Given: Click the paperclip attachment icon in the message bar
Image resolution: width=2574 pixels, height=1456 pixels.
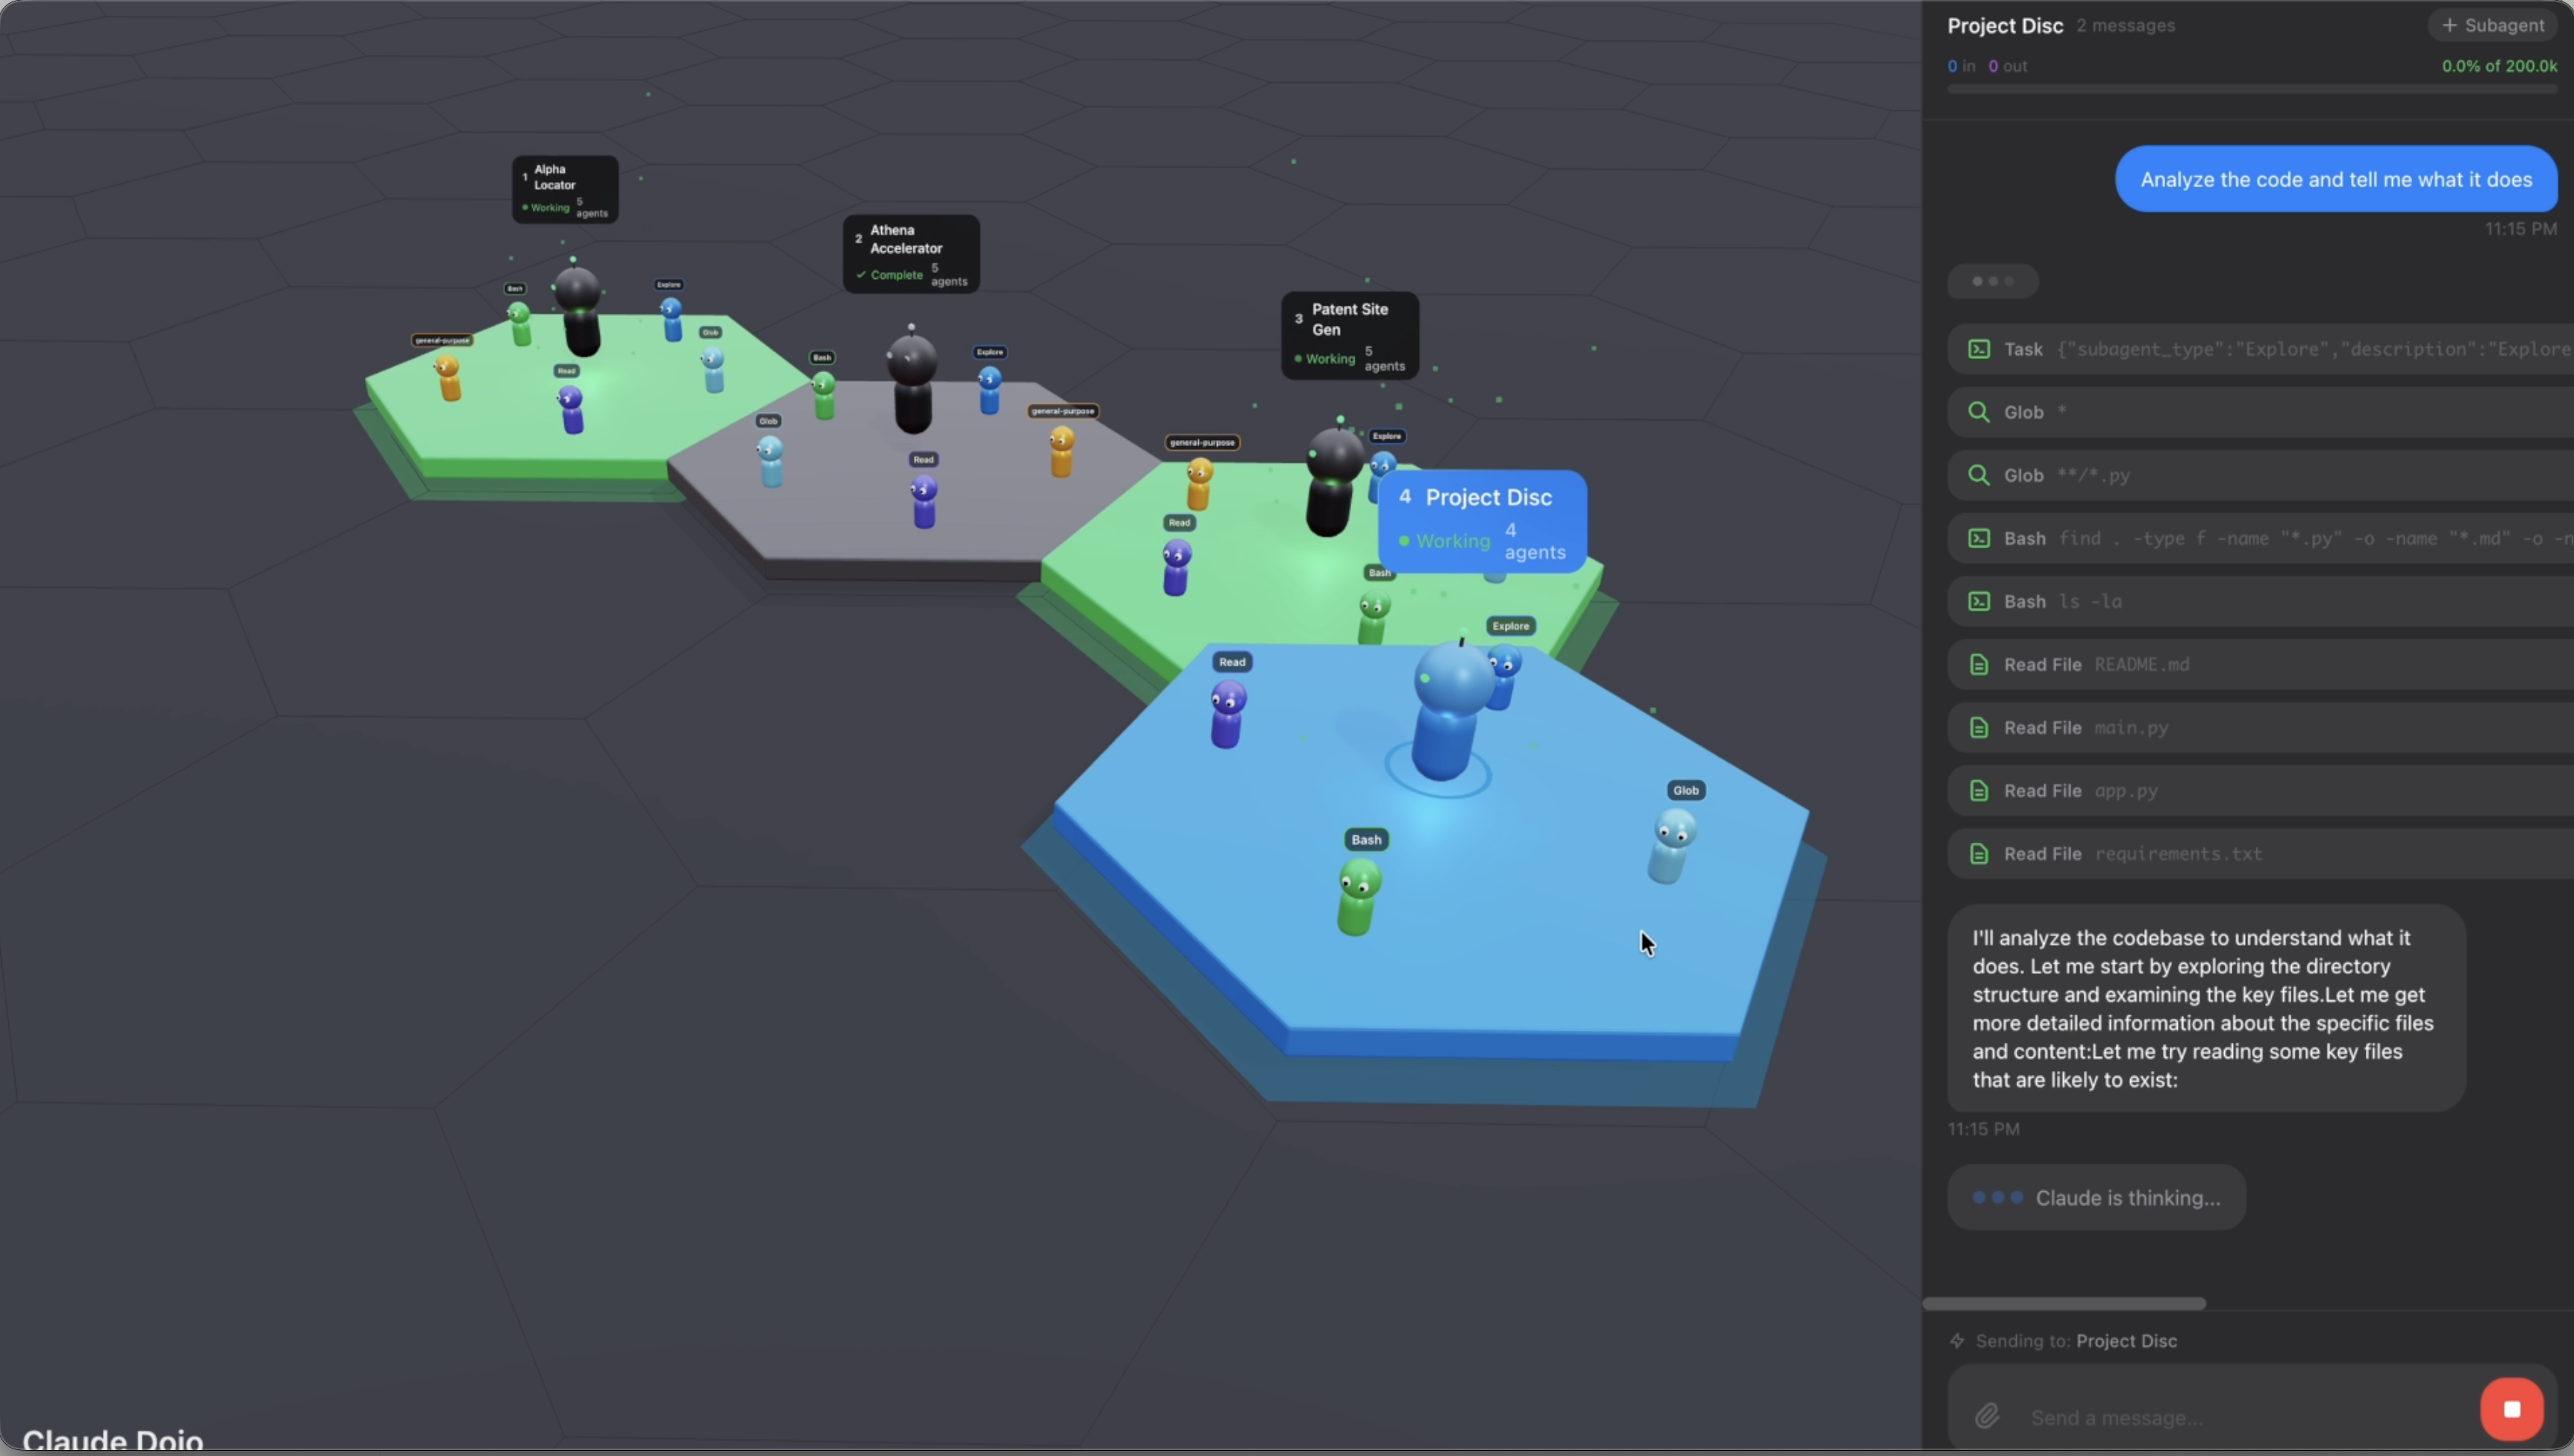Looking at the screenshot, I should tap(1988, 1415).
